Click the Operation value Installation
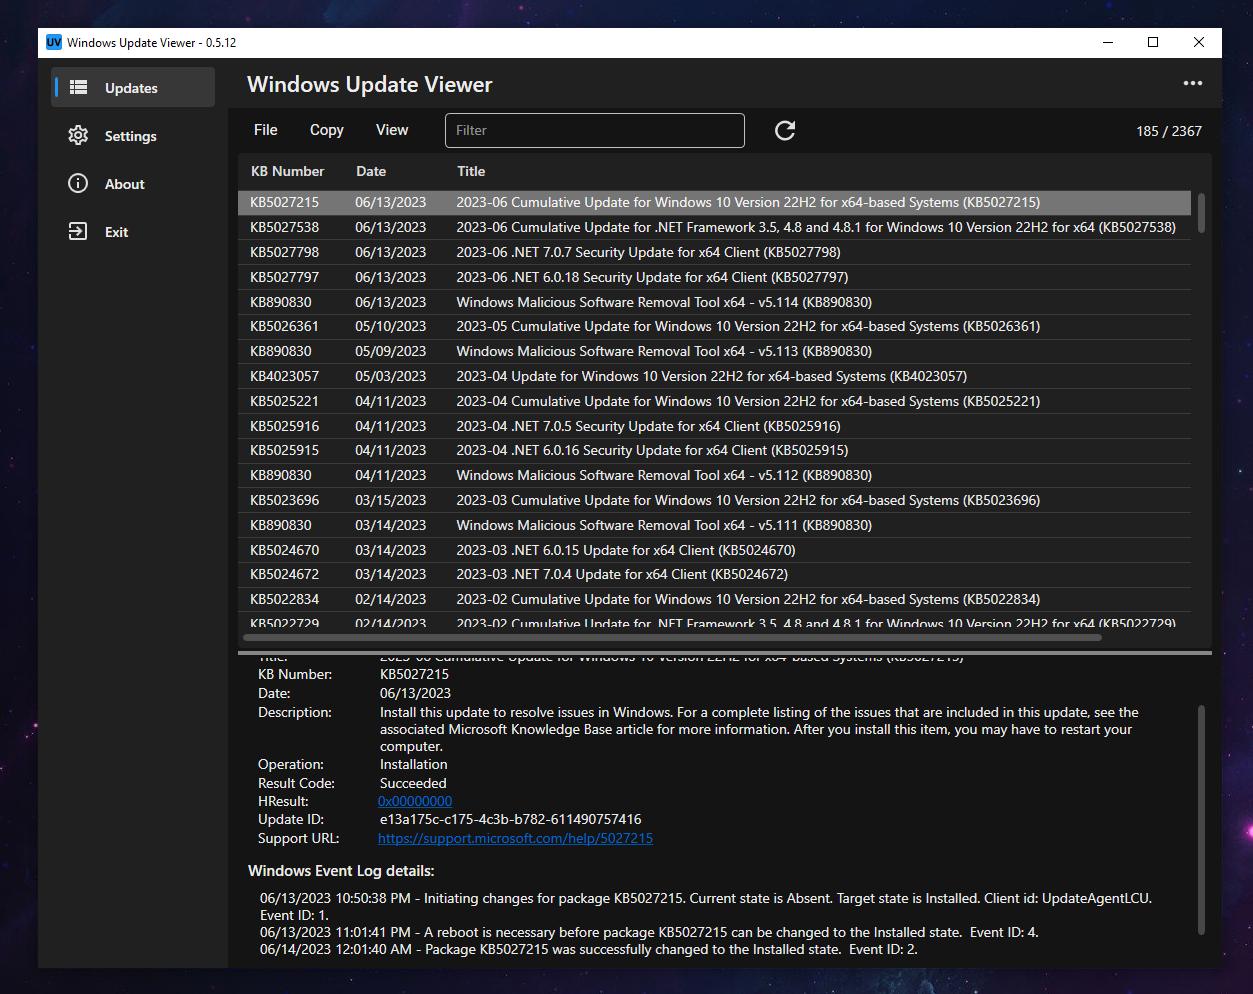Viewport: 1253px width, 994px height. [x=414, y=764]
